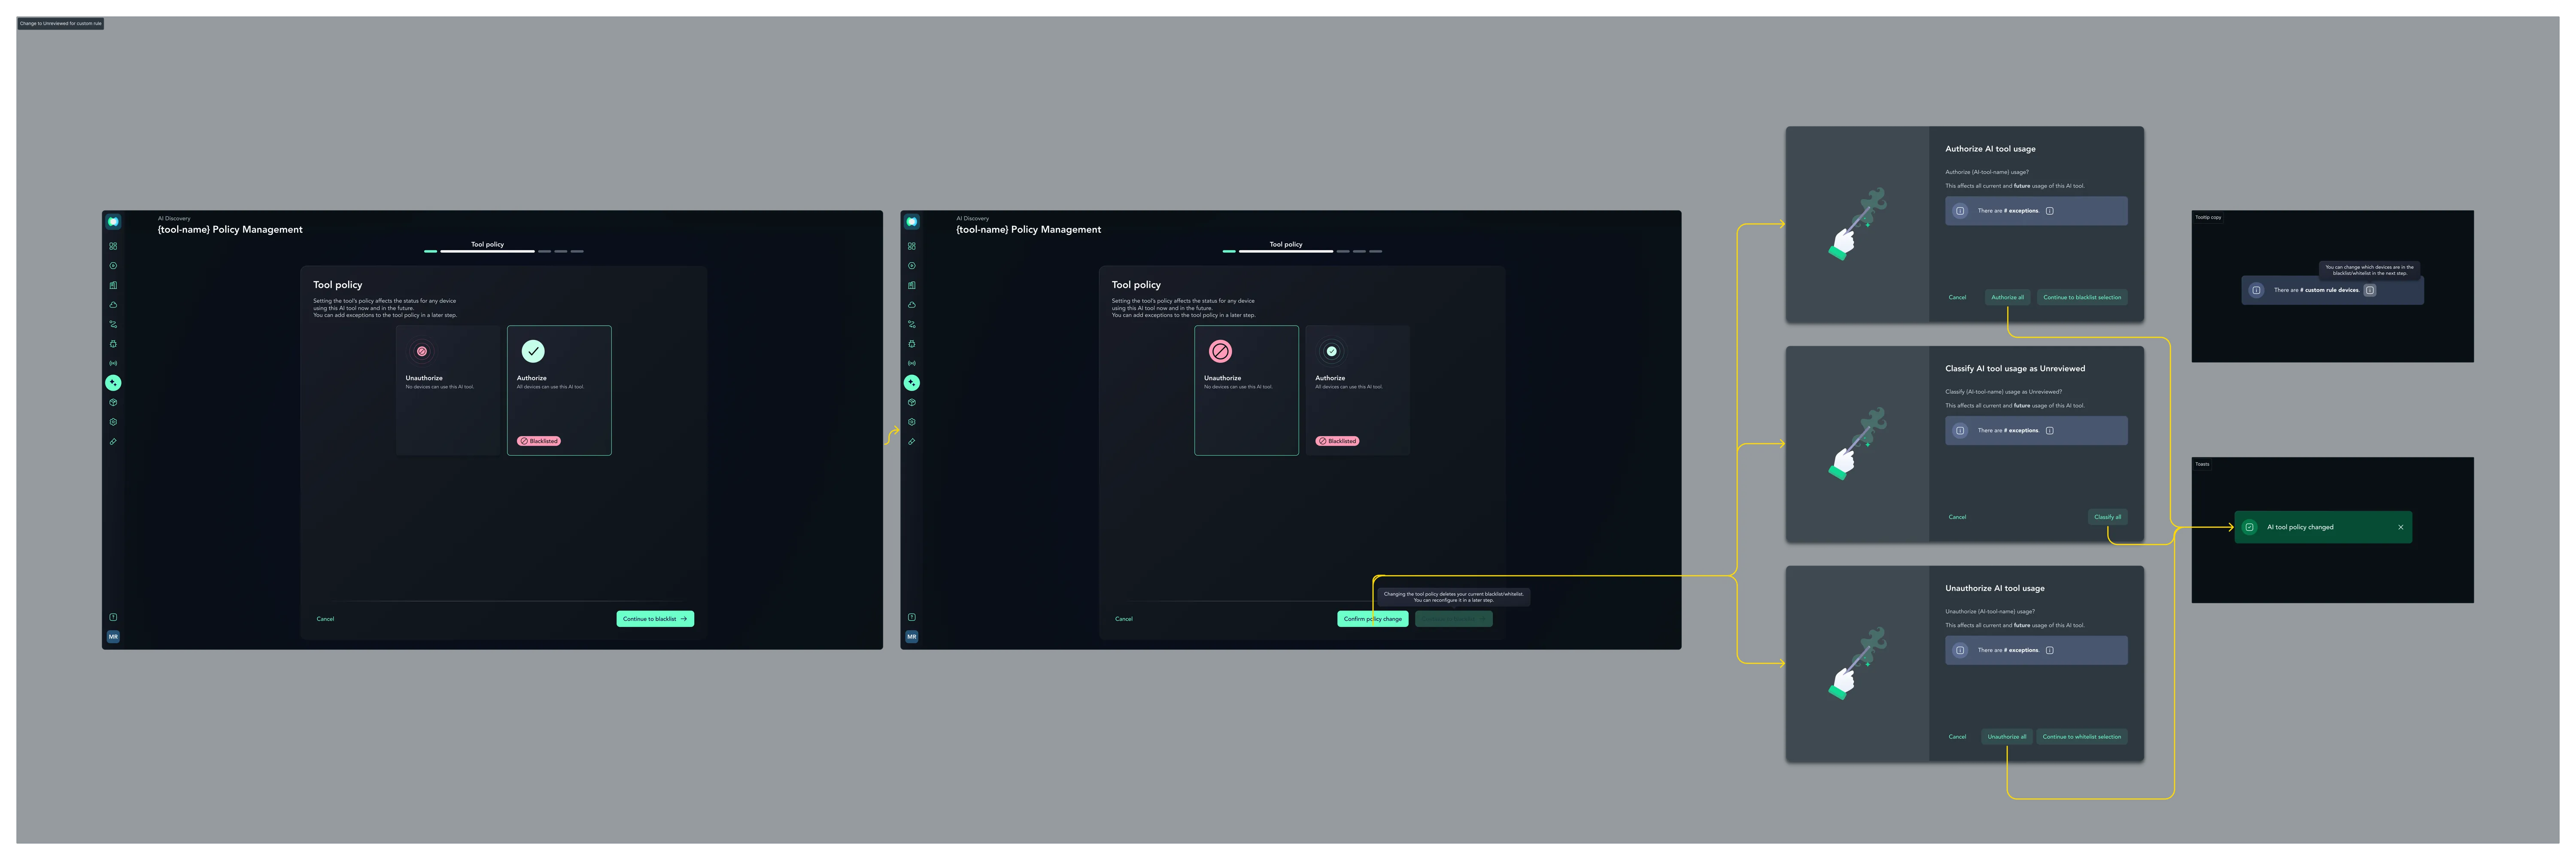Click the Change to Unreviewed for custom rule label
The height and width of the screenshot is (860, 2576).
pyautogui.click(x=60, y=23)
